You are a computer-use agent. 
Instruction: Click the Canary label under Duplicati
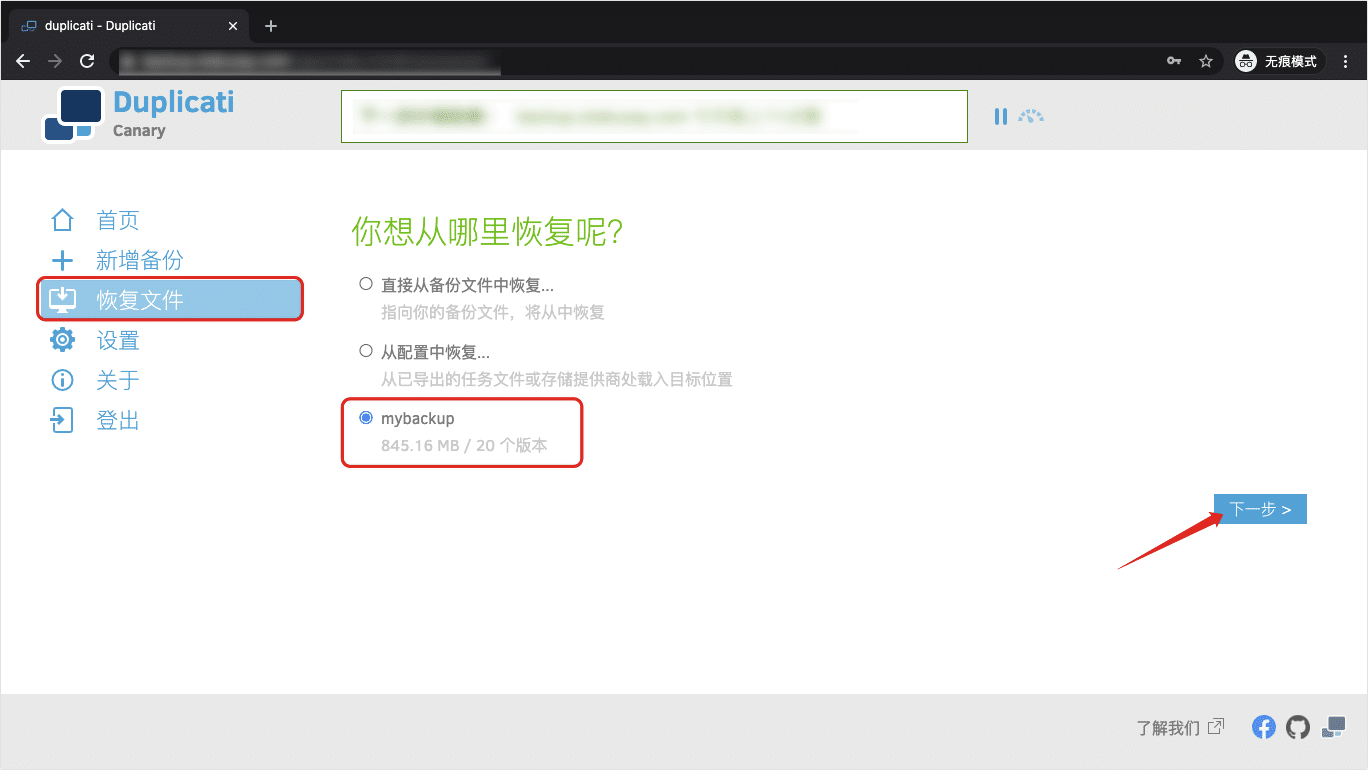[139, 131]
